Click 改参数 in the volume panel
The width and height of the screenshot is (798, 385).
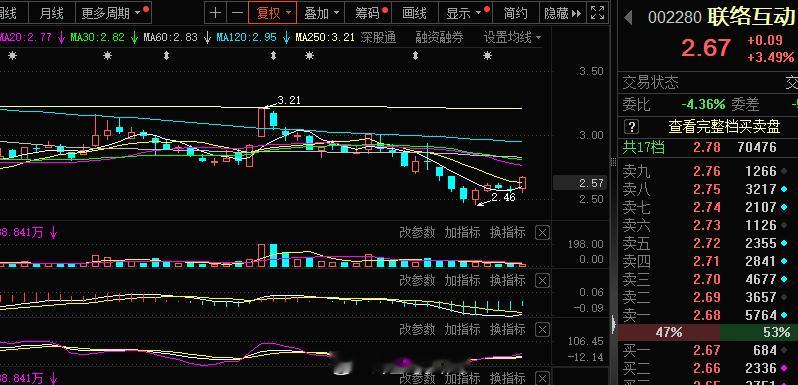pyautogui.click(x=417, y=233)
